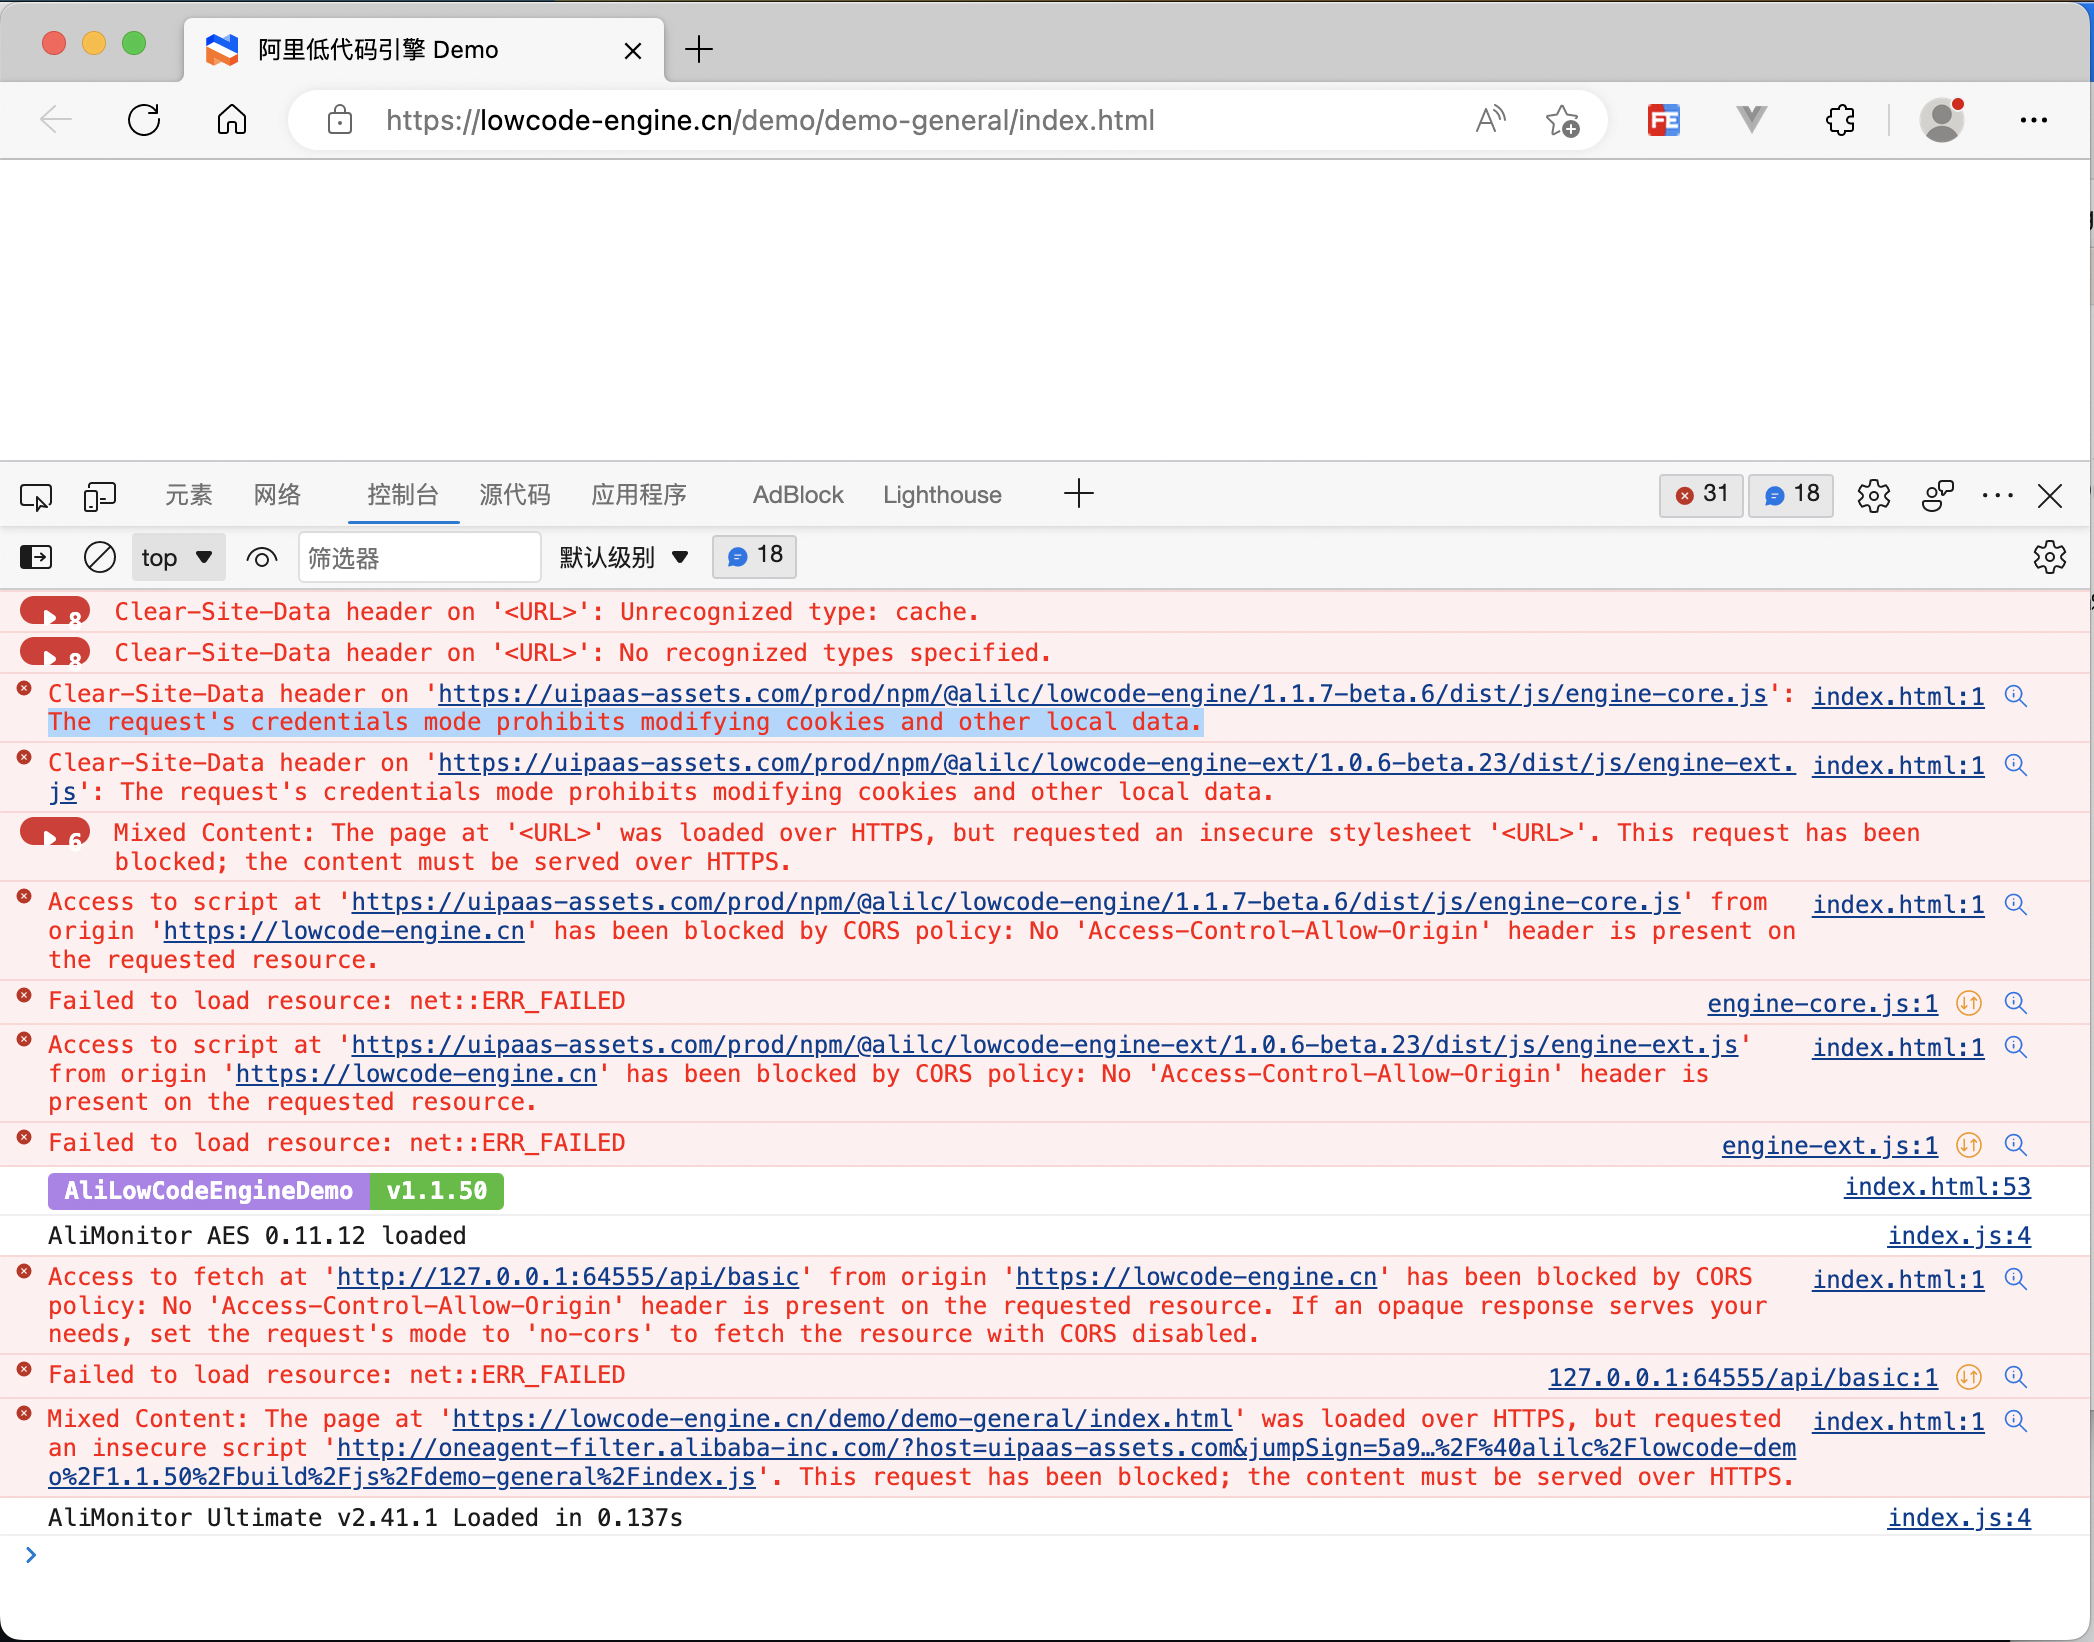This screenshot has width=2094, height=1642.
Task: Switch to the 网络 tab
Action: (277, 494)
